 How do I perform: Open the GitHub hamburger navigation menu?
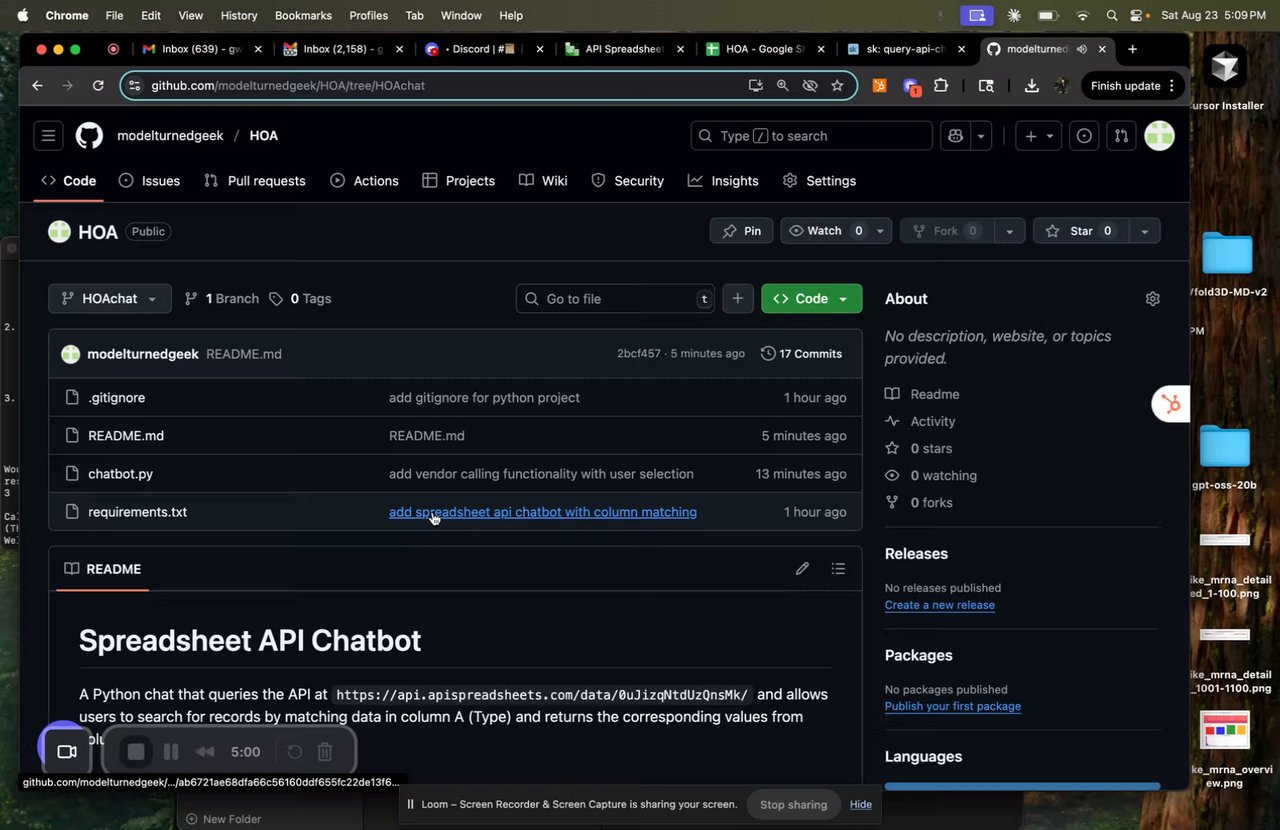click(48, 135)
